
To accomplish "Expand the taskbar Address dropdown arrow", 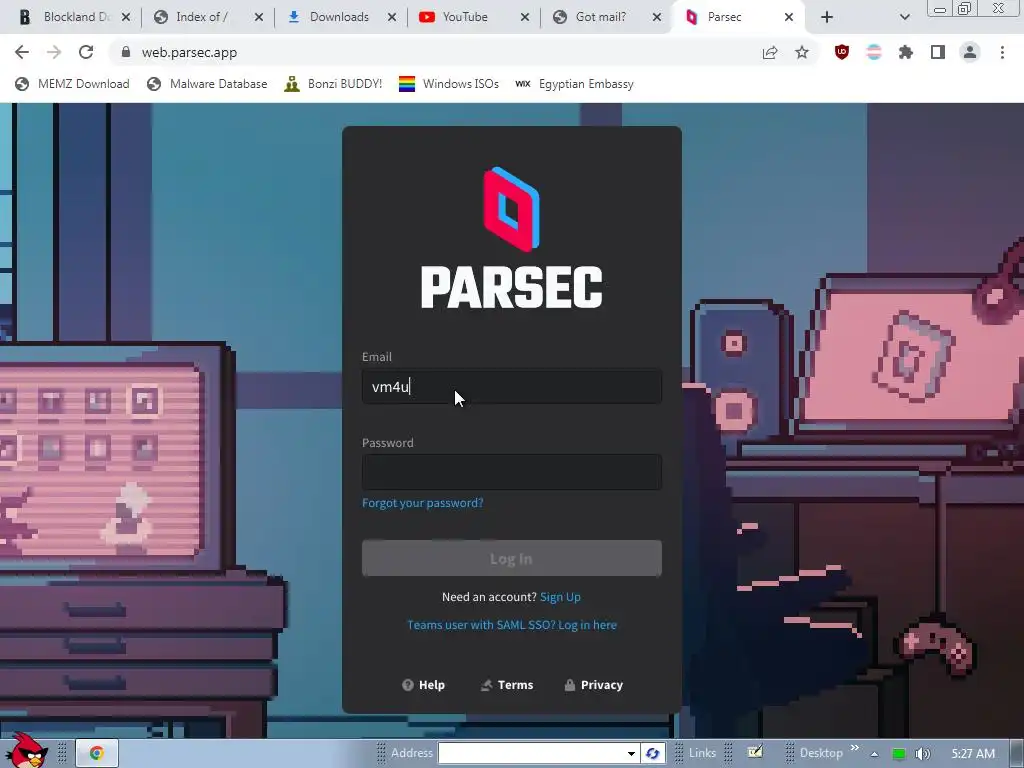I will point(631,753).
